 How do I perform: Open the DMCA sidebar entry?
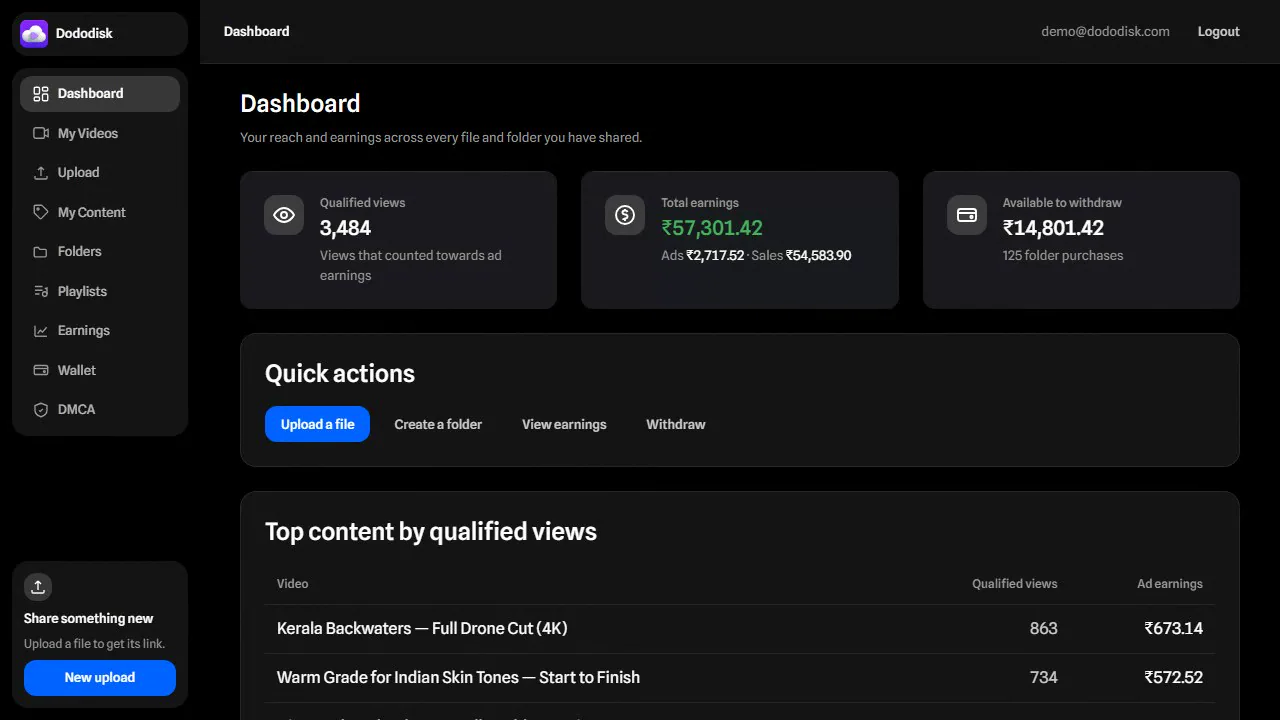[x=100, y=410]
